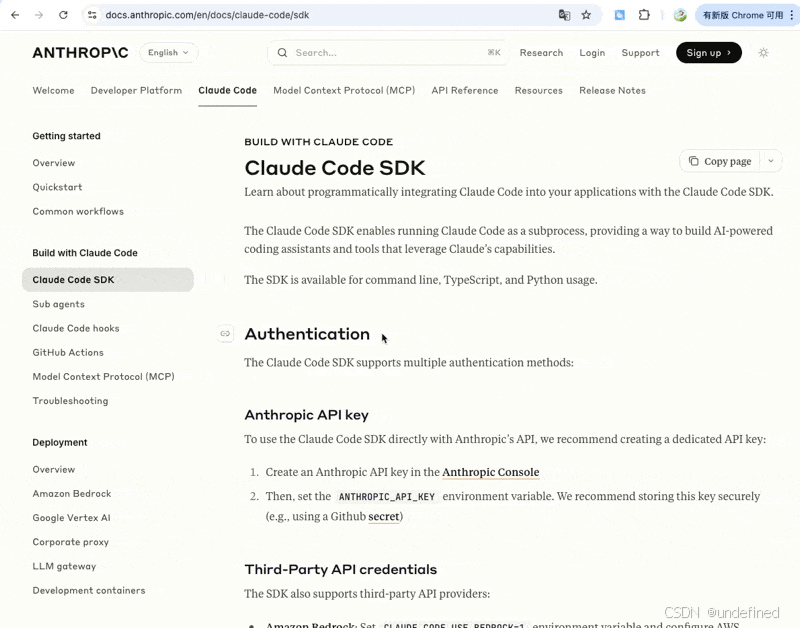Click Third-Party API credentials heading
800x628 pixels.
click(341, 569)
